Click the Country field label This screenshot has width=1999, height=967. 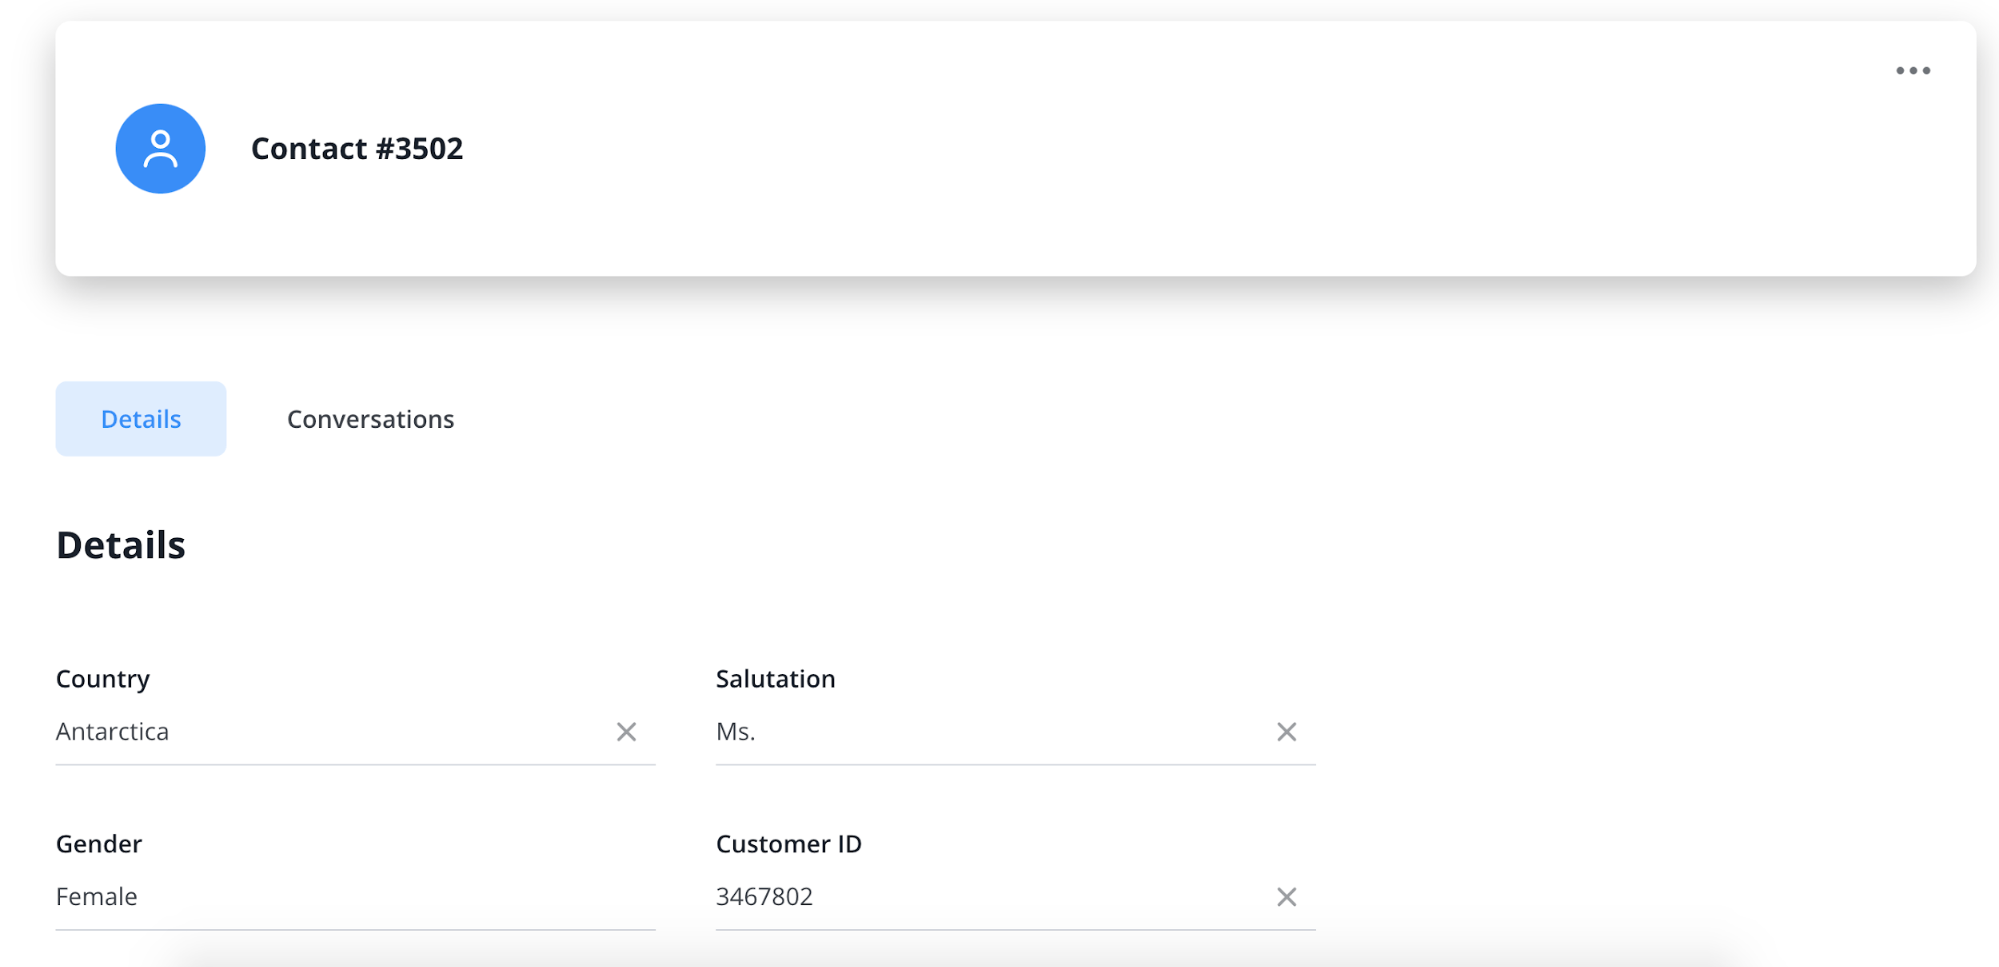102,678
